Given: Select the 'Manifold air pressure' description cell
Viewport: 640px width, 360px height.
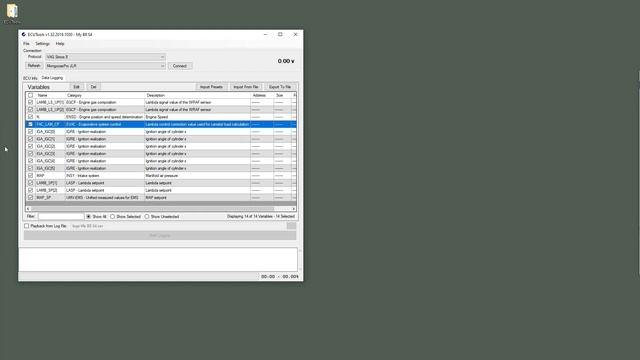Looking at the screenshot, I should click(x=198, y=176).
